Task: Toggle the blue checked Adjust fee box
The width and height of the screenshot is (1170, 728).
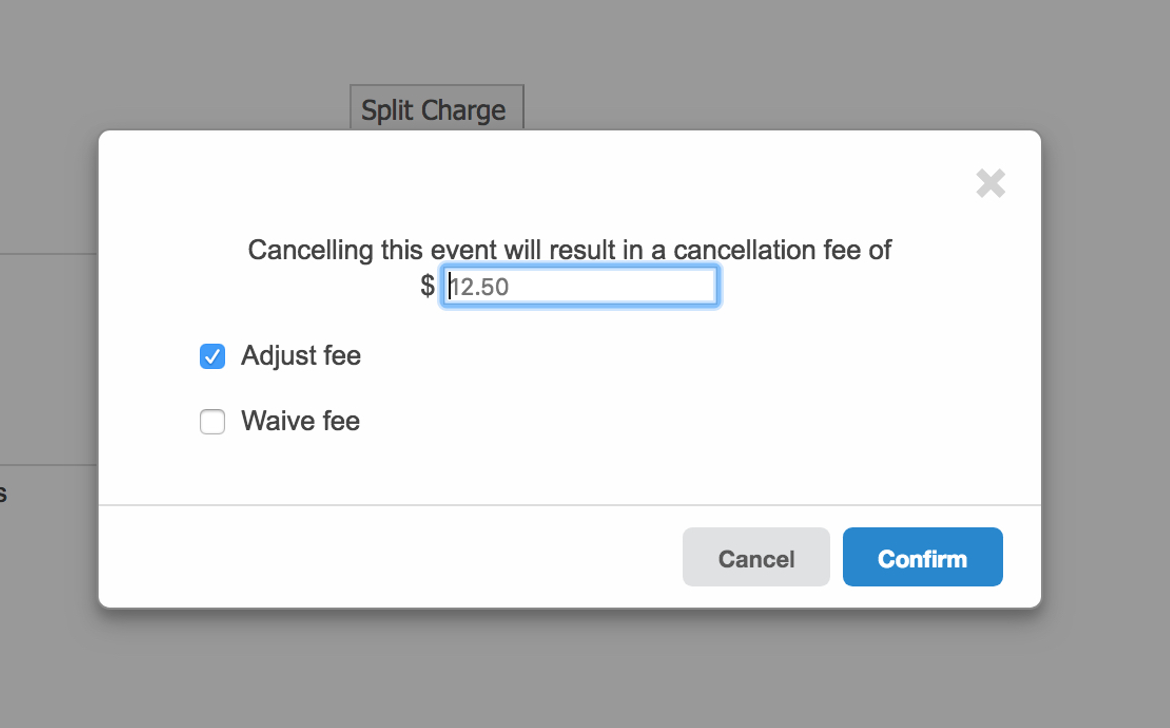Action: [212, 356]
